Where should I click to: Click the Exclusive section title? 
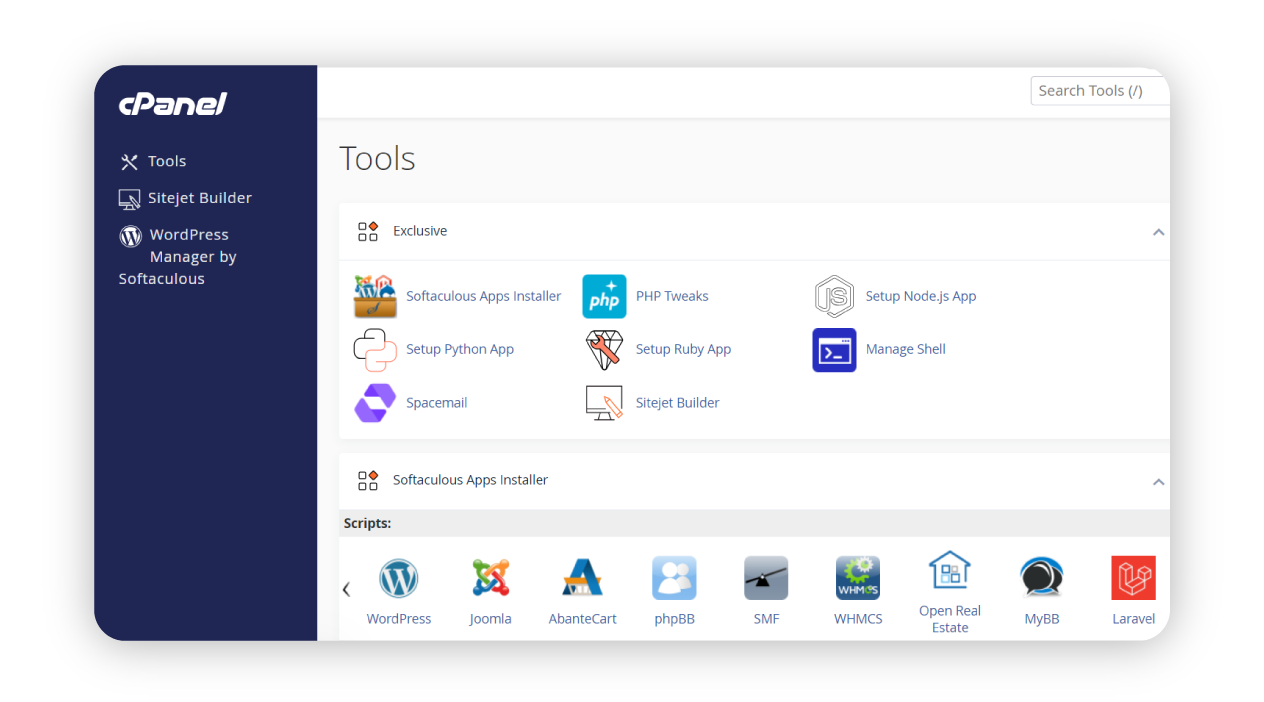(x=420, y=231)
